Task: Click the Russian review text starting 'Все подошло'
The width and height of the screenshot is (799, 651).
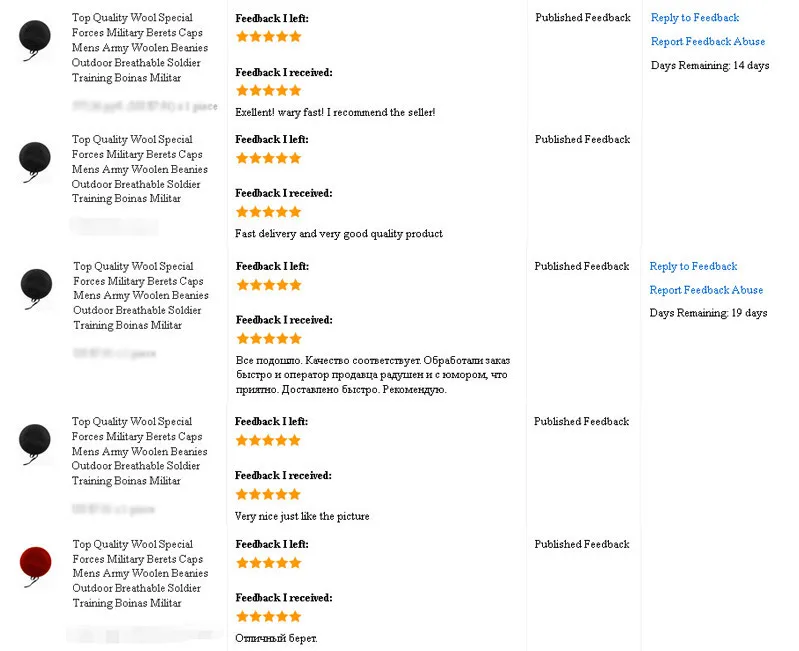Action: coord(373,375)
